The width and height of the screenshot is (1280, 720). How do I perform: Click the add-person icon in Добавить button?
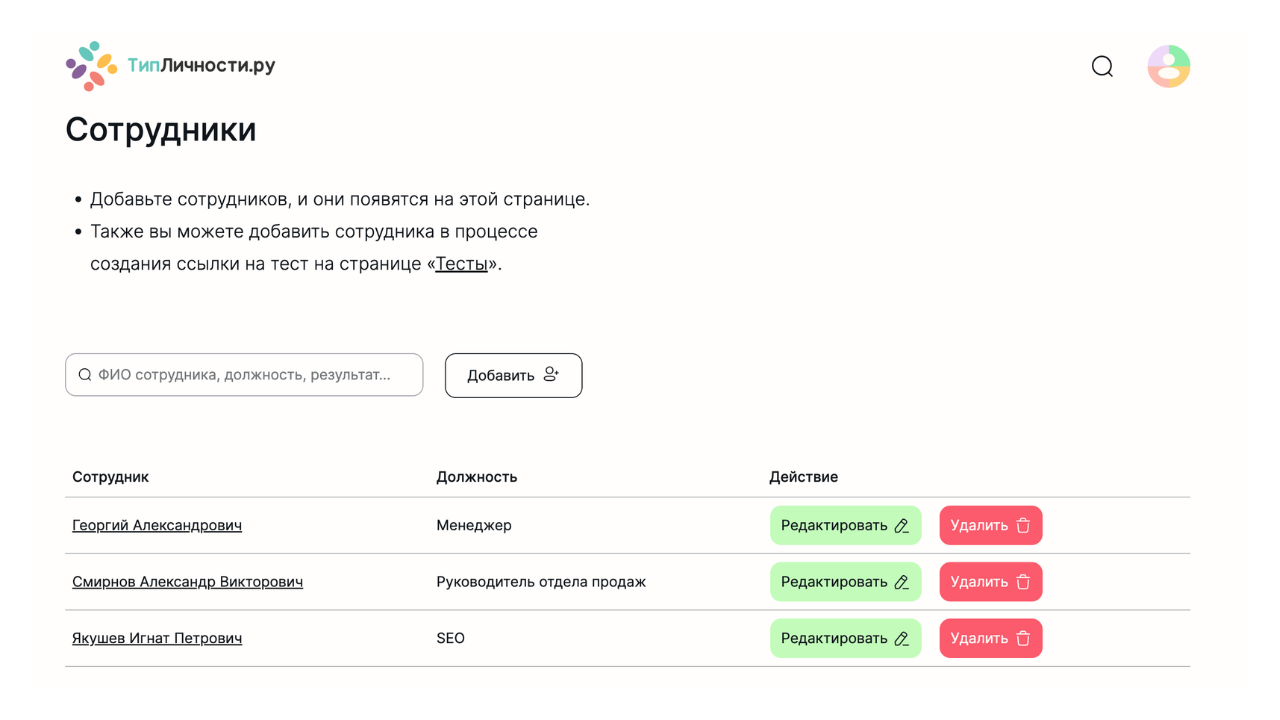coord(551,375)
